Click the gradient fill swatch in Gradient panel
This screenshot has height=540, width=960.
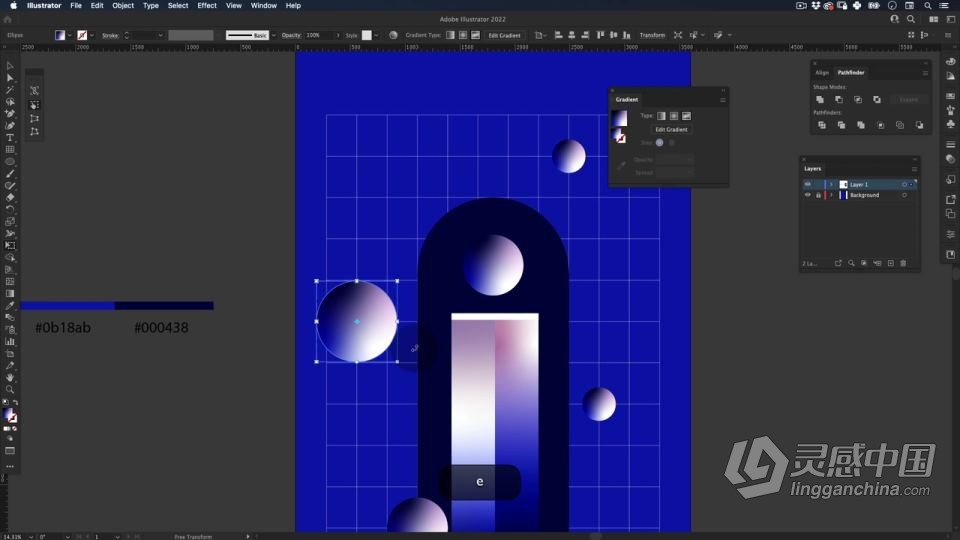[x=620, y=118]
